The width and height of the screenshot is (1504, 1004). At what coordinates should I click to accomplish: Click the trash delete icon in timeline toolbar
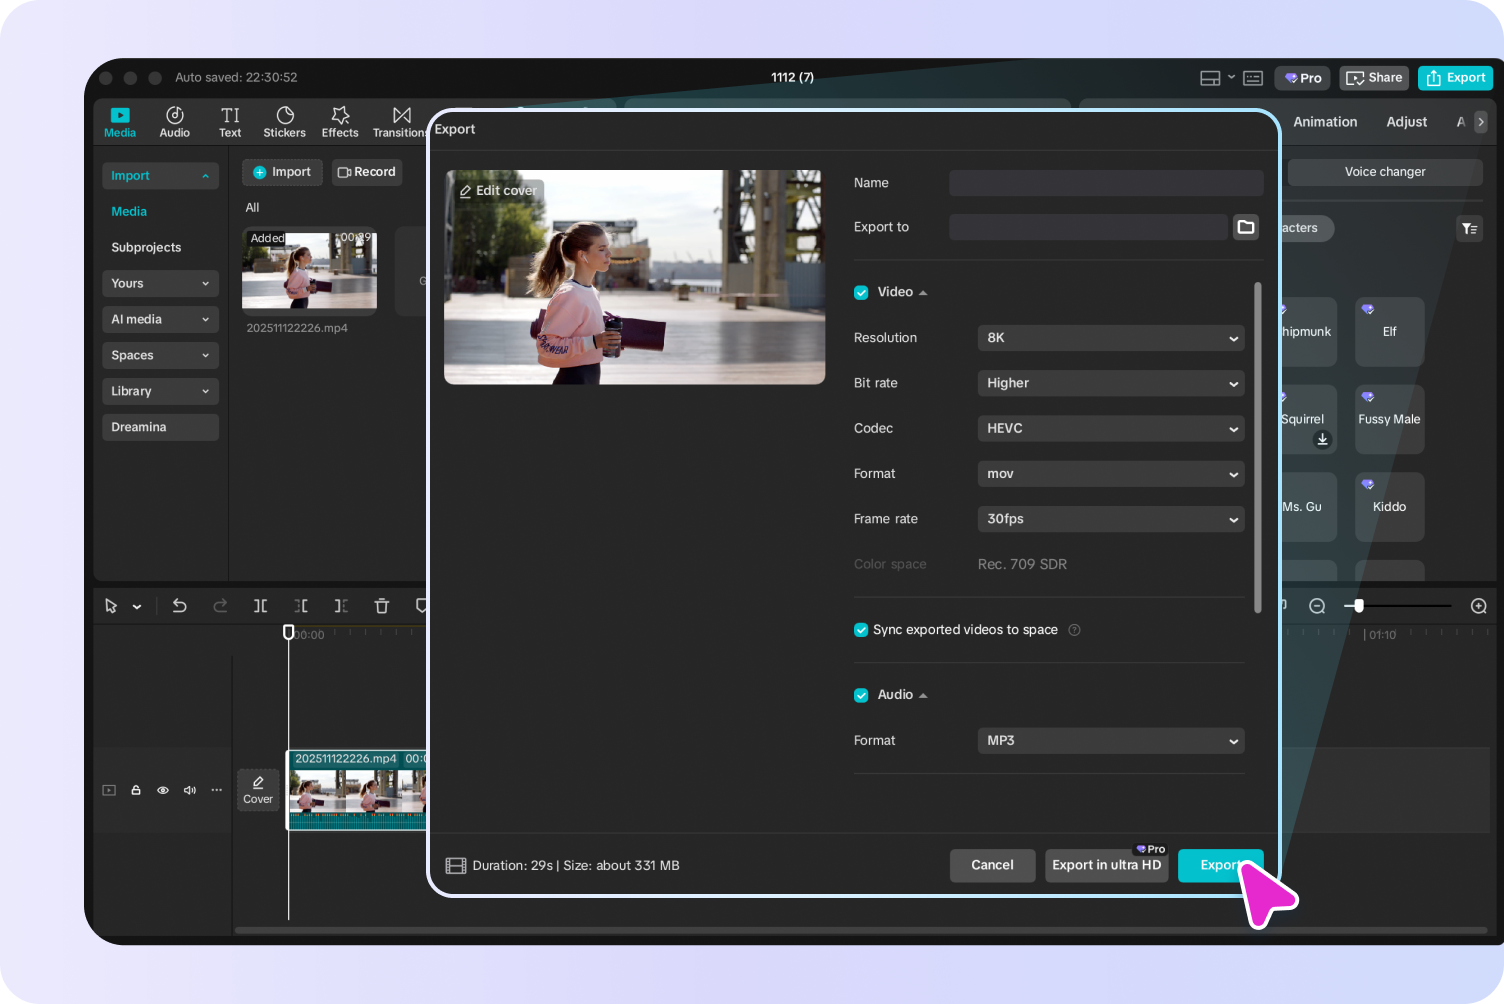(x=381, y=606)
